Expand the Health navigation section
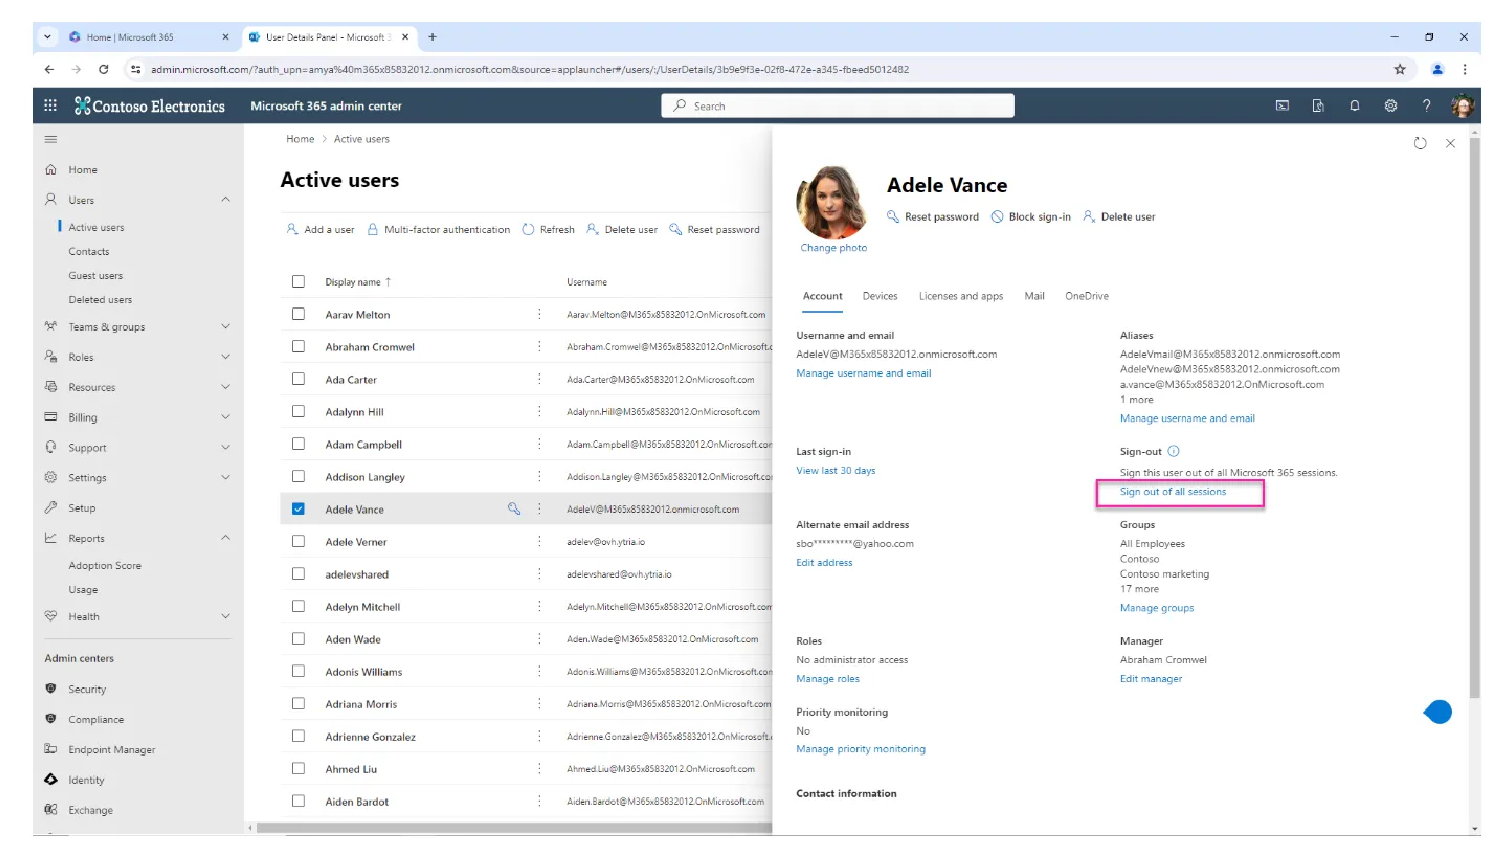This screenshot has height=847, width=1487. (x=226, y=616)
